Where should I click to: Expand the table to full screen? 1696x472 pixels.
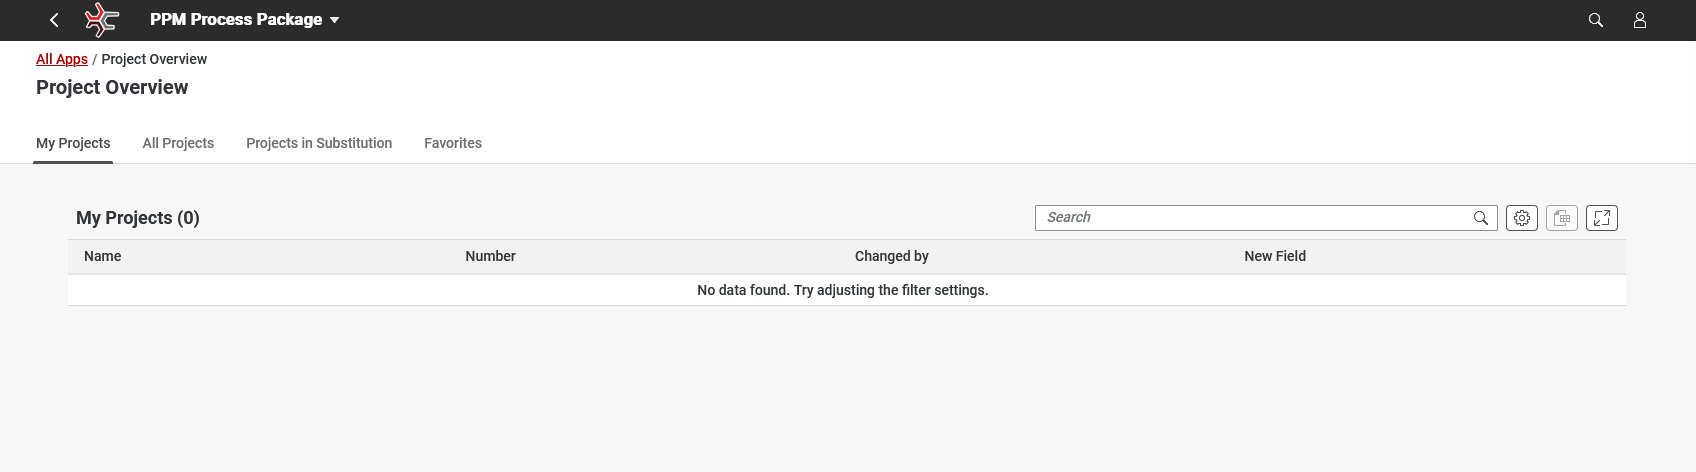click(1602, 218)
